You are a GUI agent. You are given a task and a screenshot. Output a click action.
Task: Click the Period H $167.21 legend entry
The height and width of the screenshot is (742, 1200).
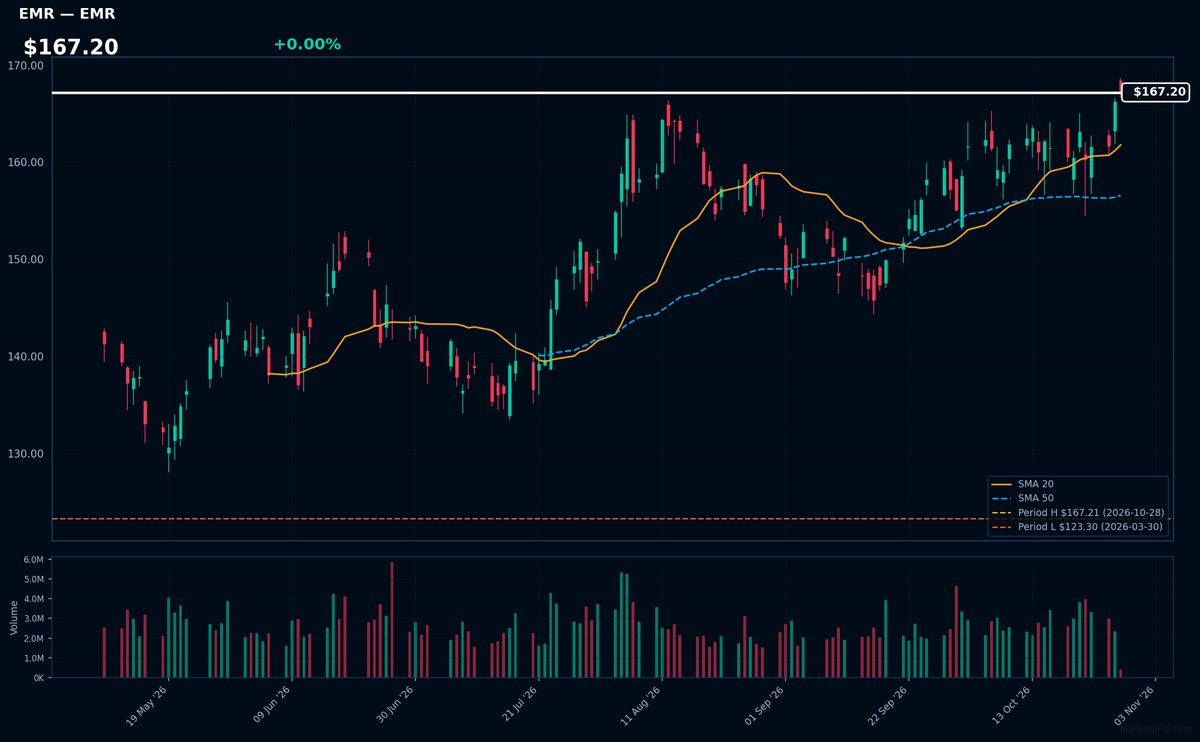click(1077, 512)
